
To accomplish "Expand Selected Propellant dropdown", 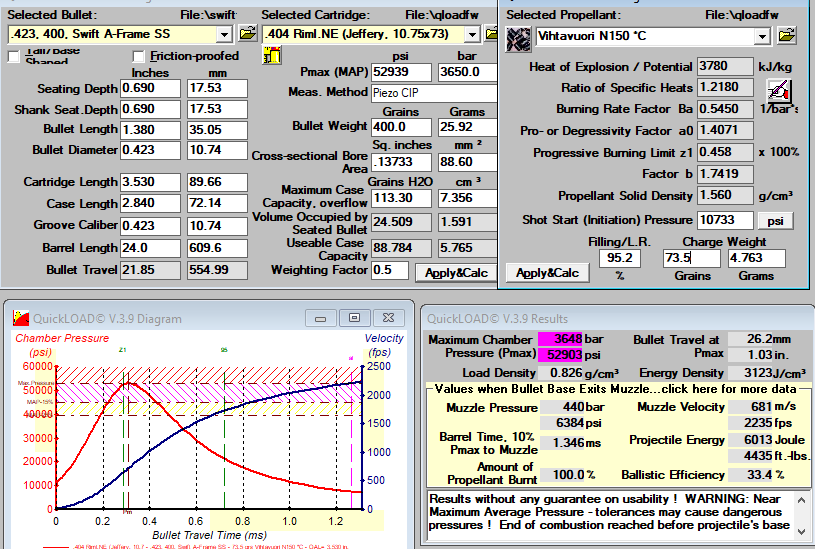I will tap(762, 36).
